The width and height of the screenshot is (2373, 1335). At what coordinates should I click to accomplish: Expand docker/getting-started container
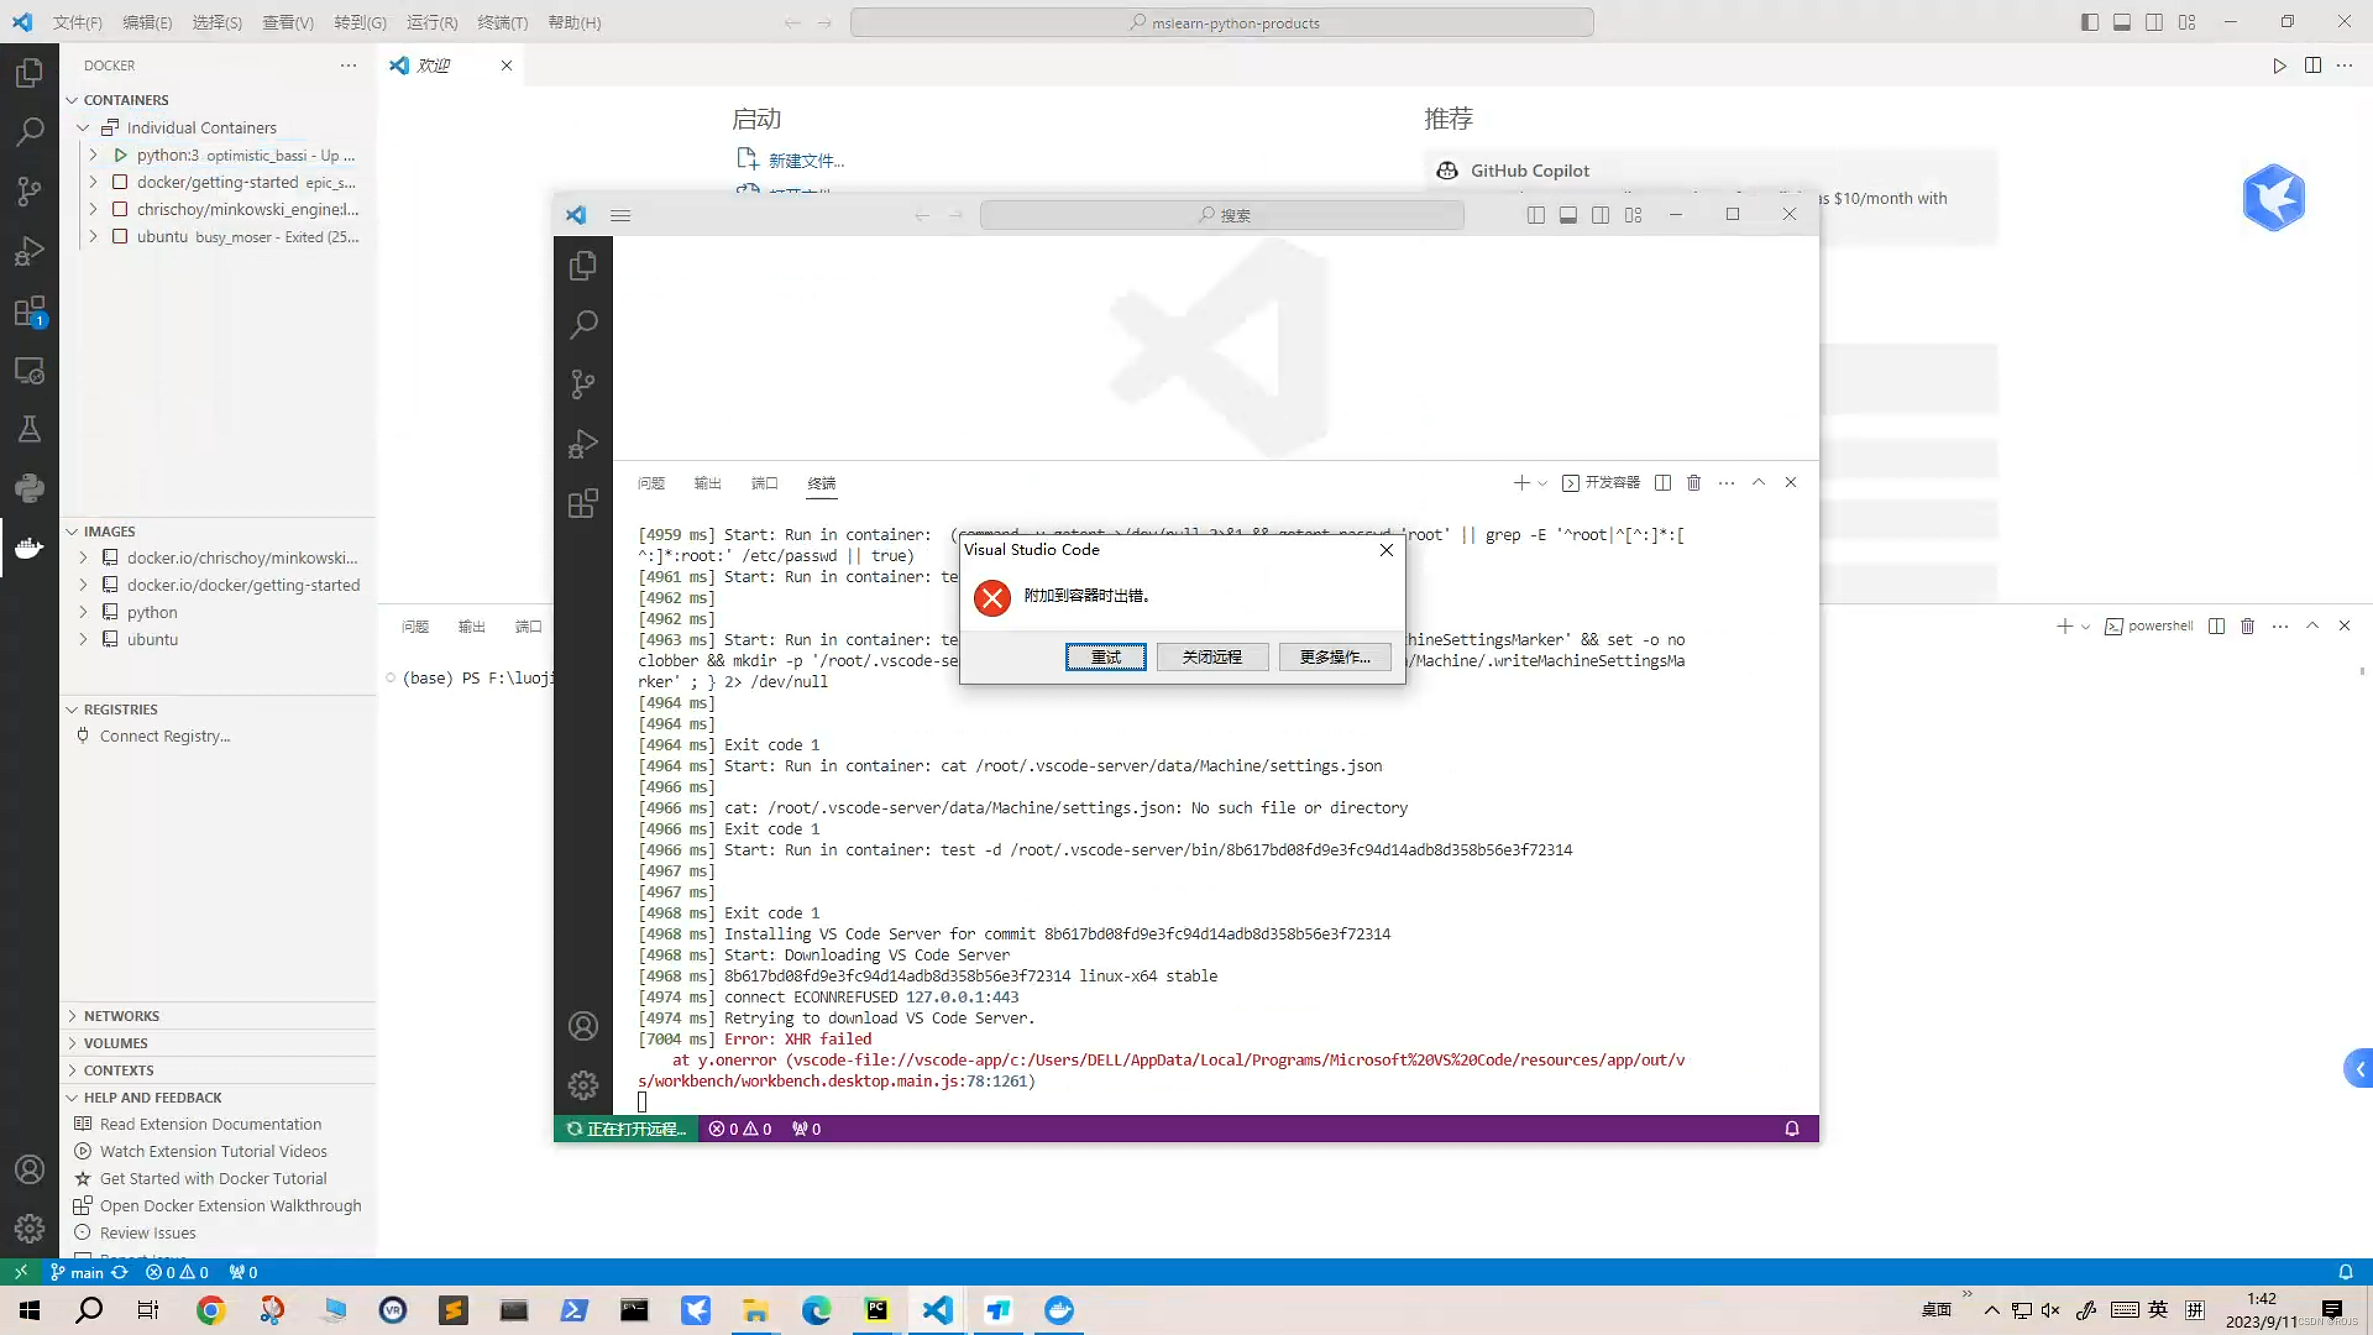pyautogui.click(x=93, y=182)
